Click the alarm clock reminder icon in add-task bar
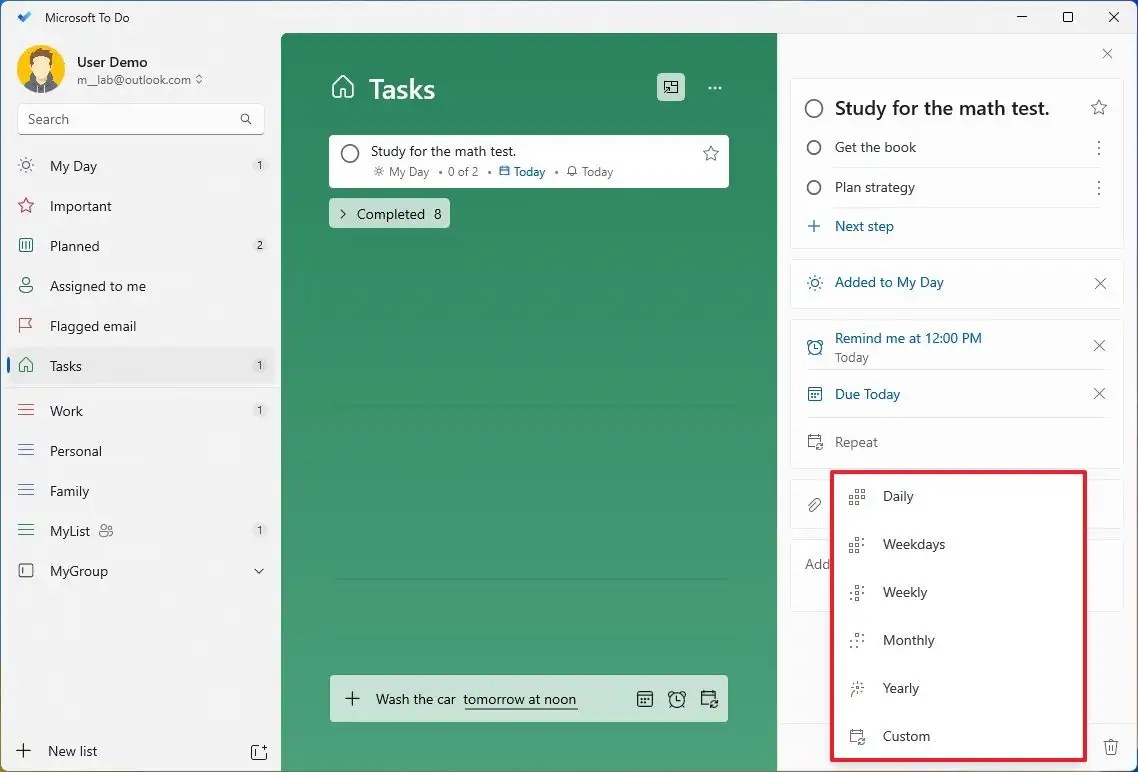 pyautogui.click(x=677, y=699)
